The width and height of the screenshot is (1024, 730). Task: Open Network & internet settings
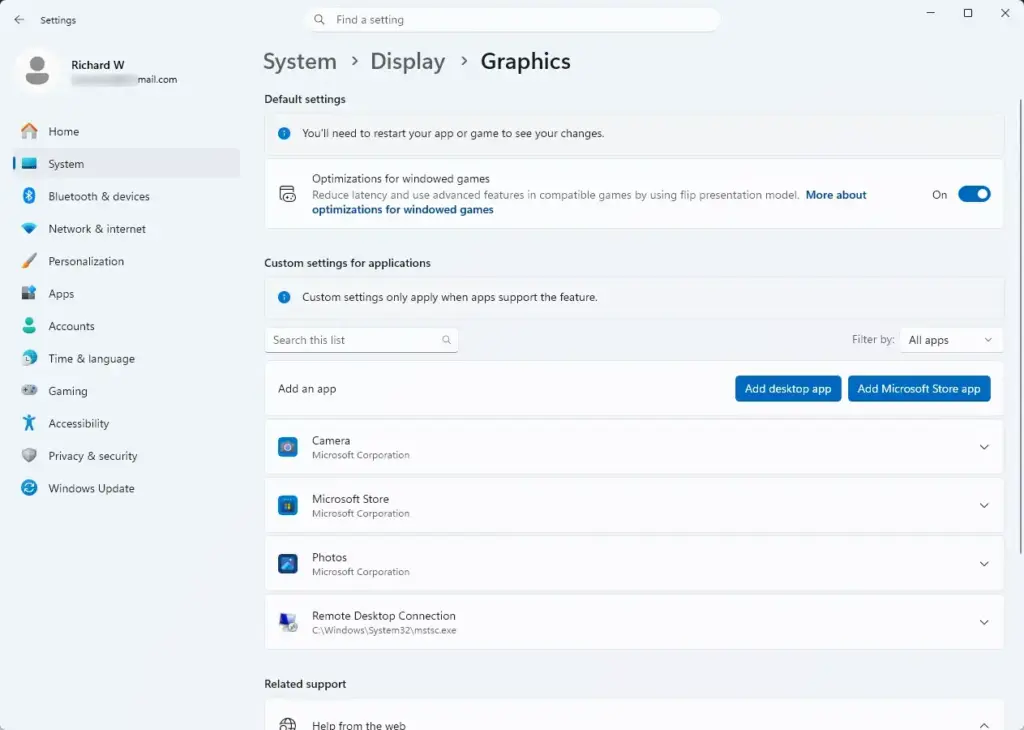[x=127, y=229]
